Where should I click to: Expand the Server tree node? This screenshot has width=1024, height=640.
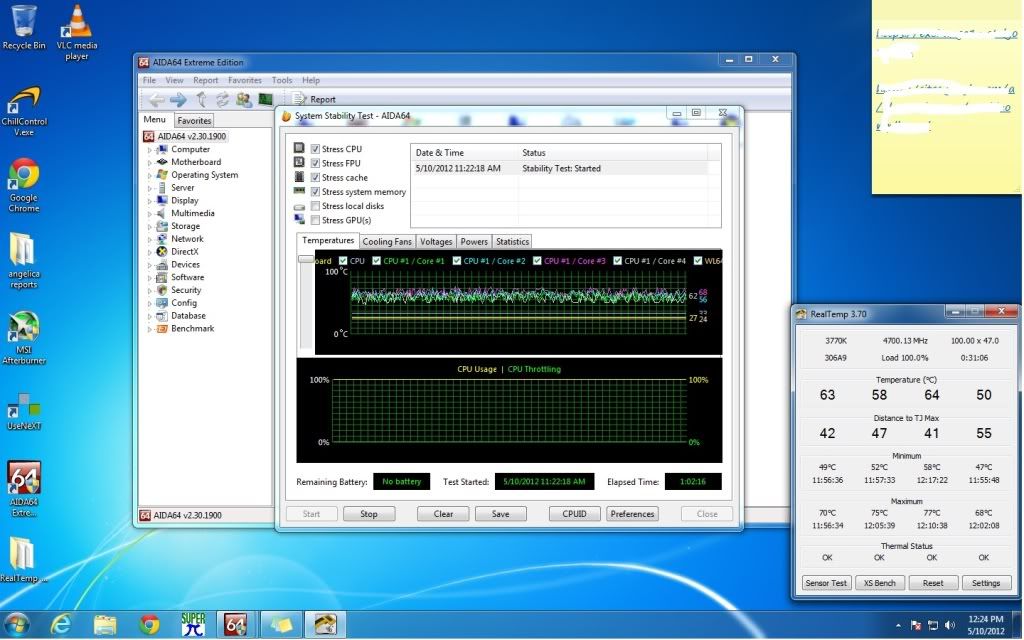150,188
